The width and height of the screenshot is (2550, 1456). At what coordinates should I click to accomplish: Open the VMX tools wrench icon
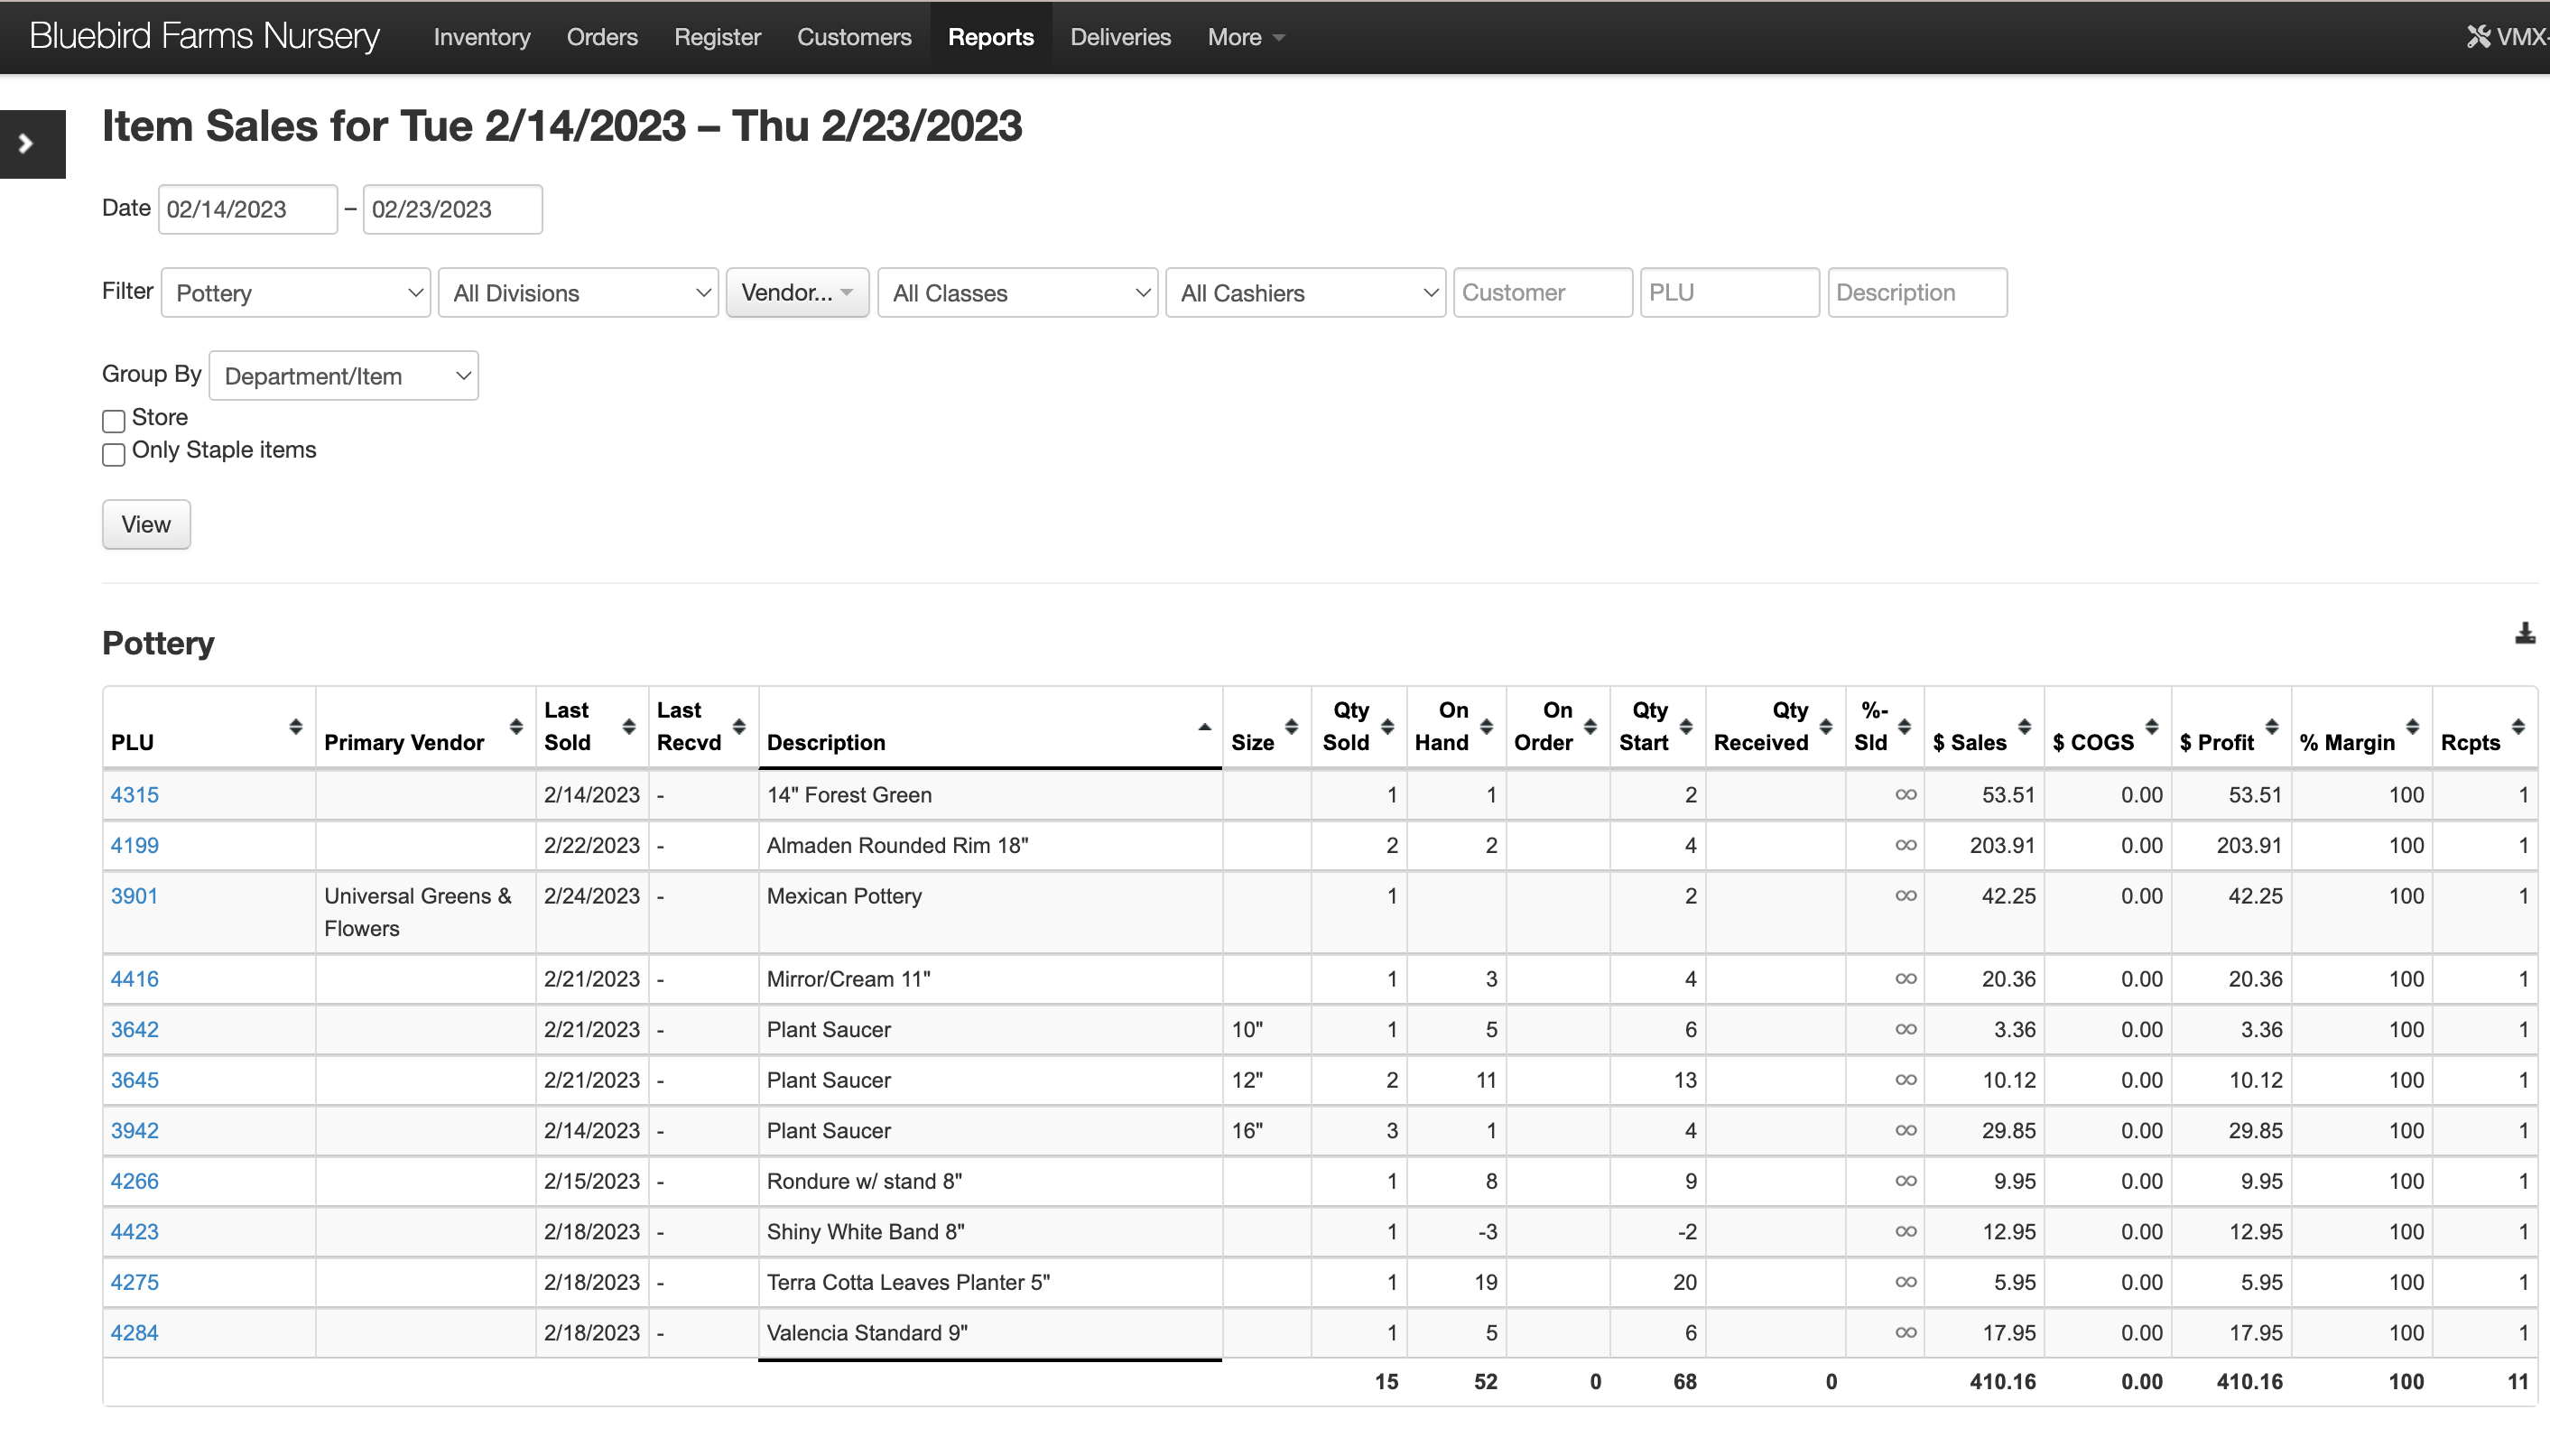pos(2478,37)
